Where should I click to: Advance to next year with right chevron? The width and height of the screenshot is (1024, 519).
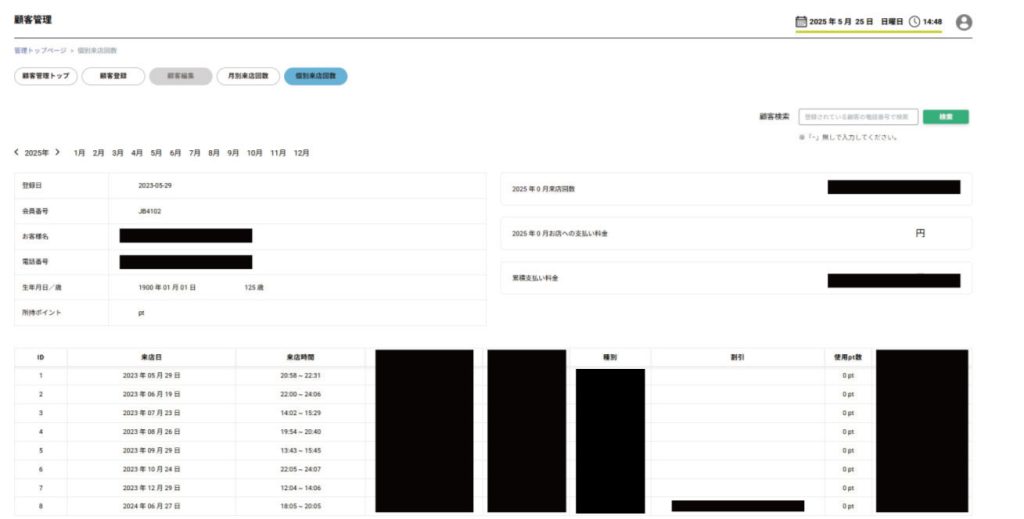tap(58, 152)
